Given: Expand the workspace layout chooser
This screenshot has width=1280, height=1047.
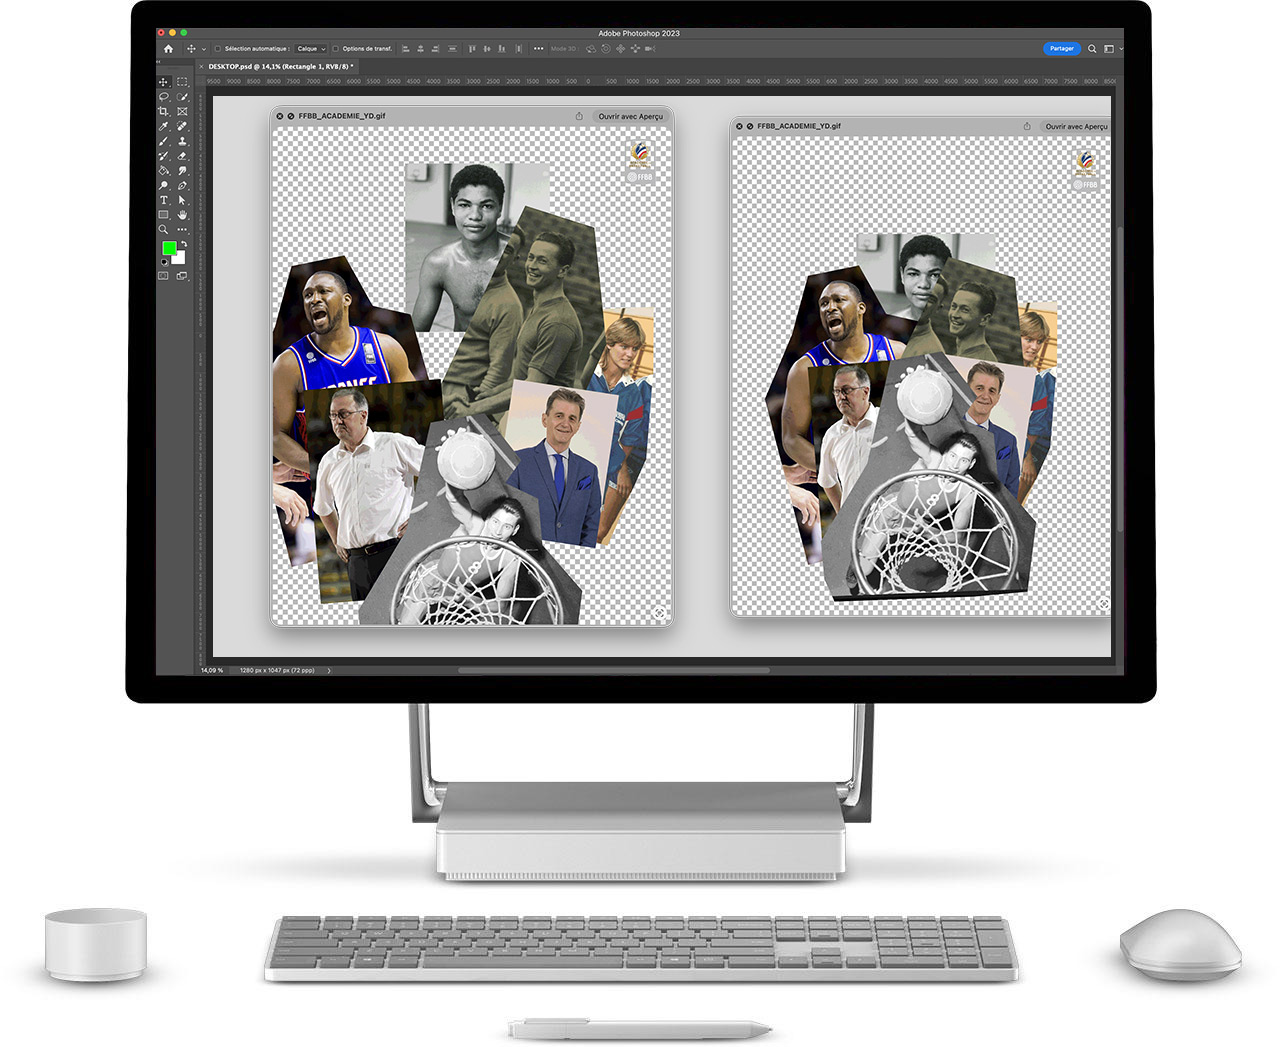Looking at the screenshot, I should tap(1110, 48).
